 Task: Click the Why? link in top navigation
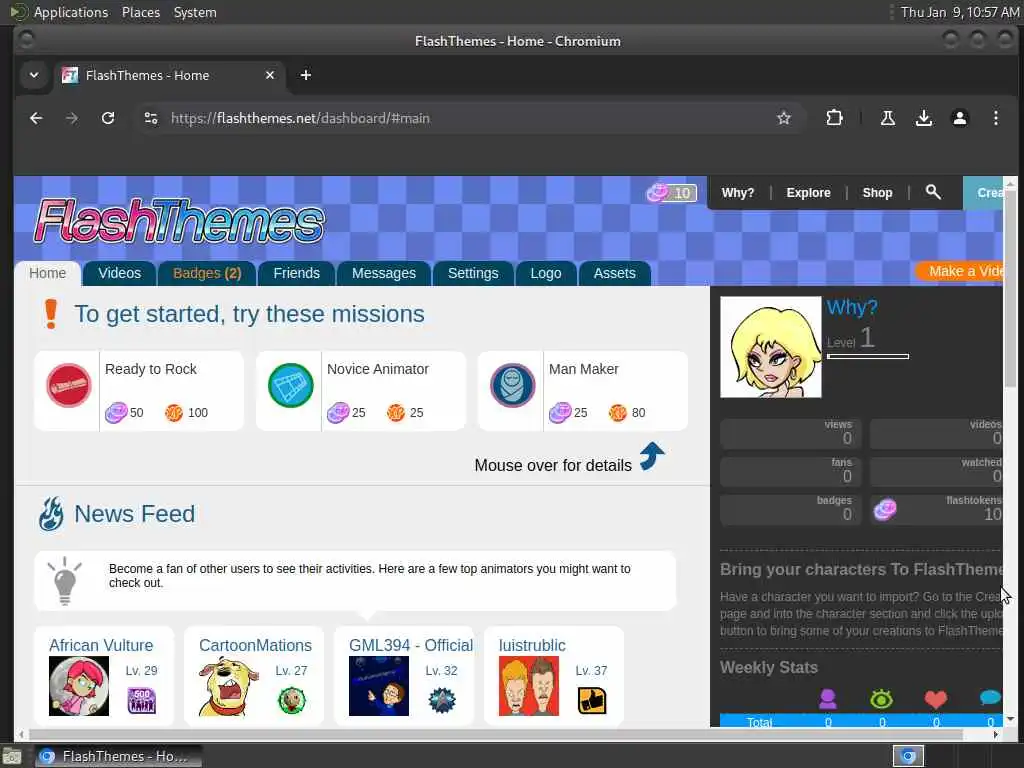[738, 193]
